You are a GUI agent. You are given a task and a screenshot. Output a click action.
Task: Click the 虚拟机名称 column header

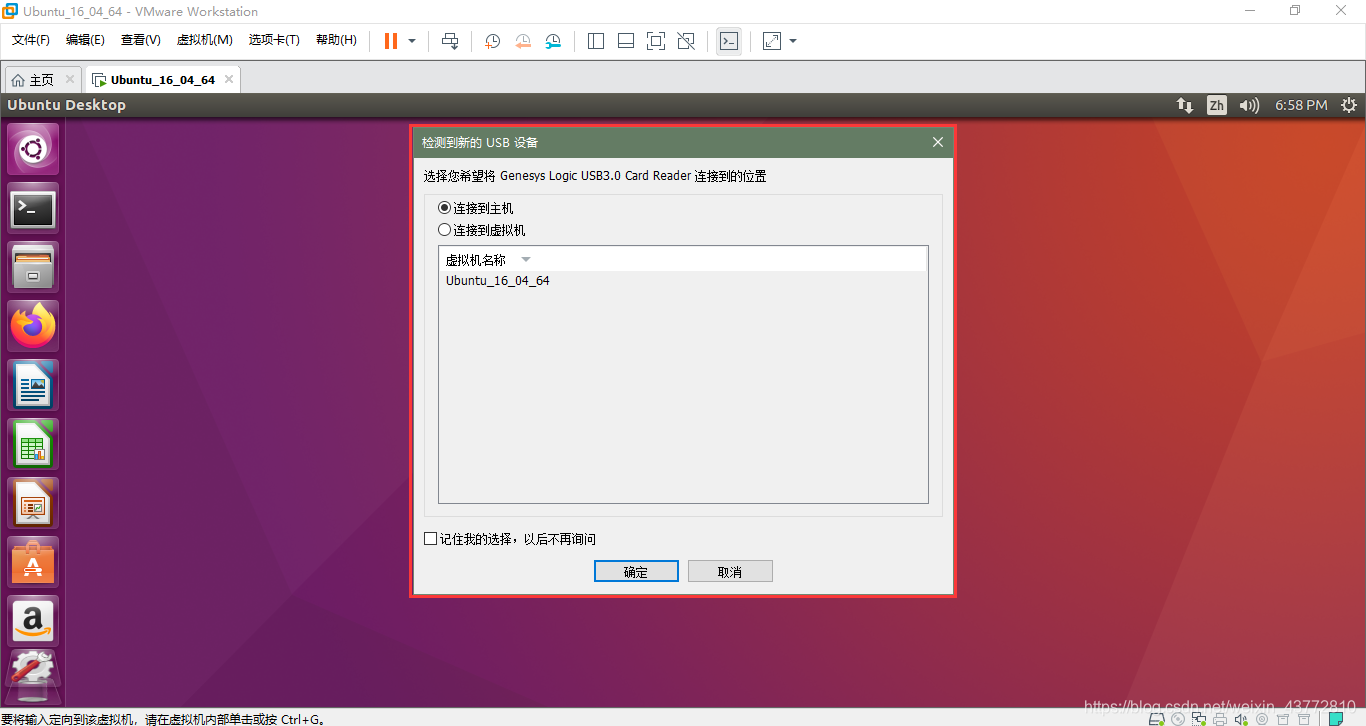[x=683, y=260]
